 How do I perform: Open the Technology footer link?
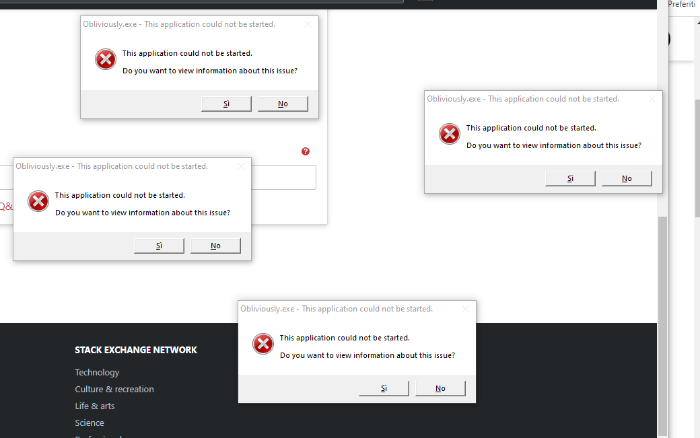(97, 372)
